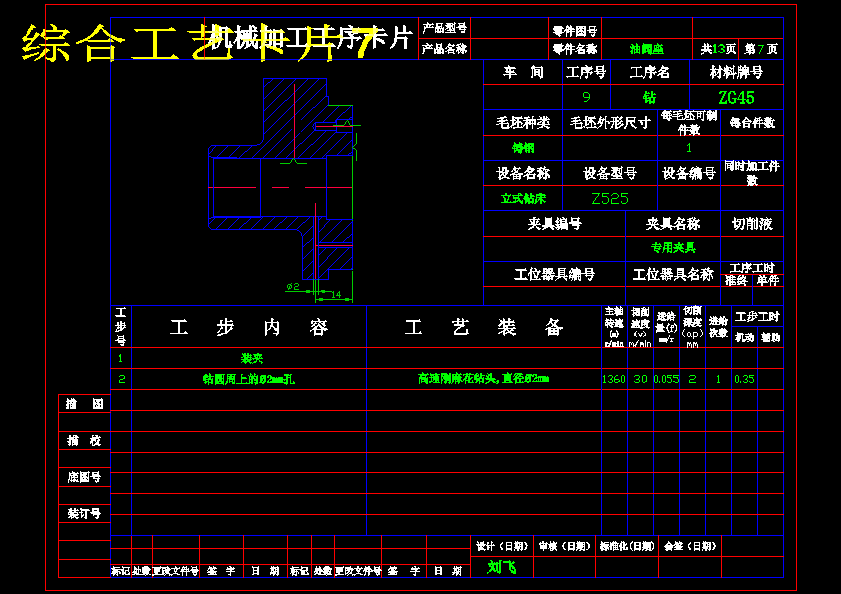Click the 'Ø2' dimension on the drawing
The width and height of the screenshot is (841, 594).
pos(293,287)
